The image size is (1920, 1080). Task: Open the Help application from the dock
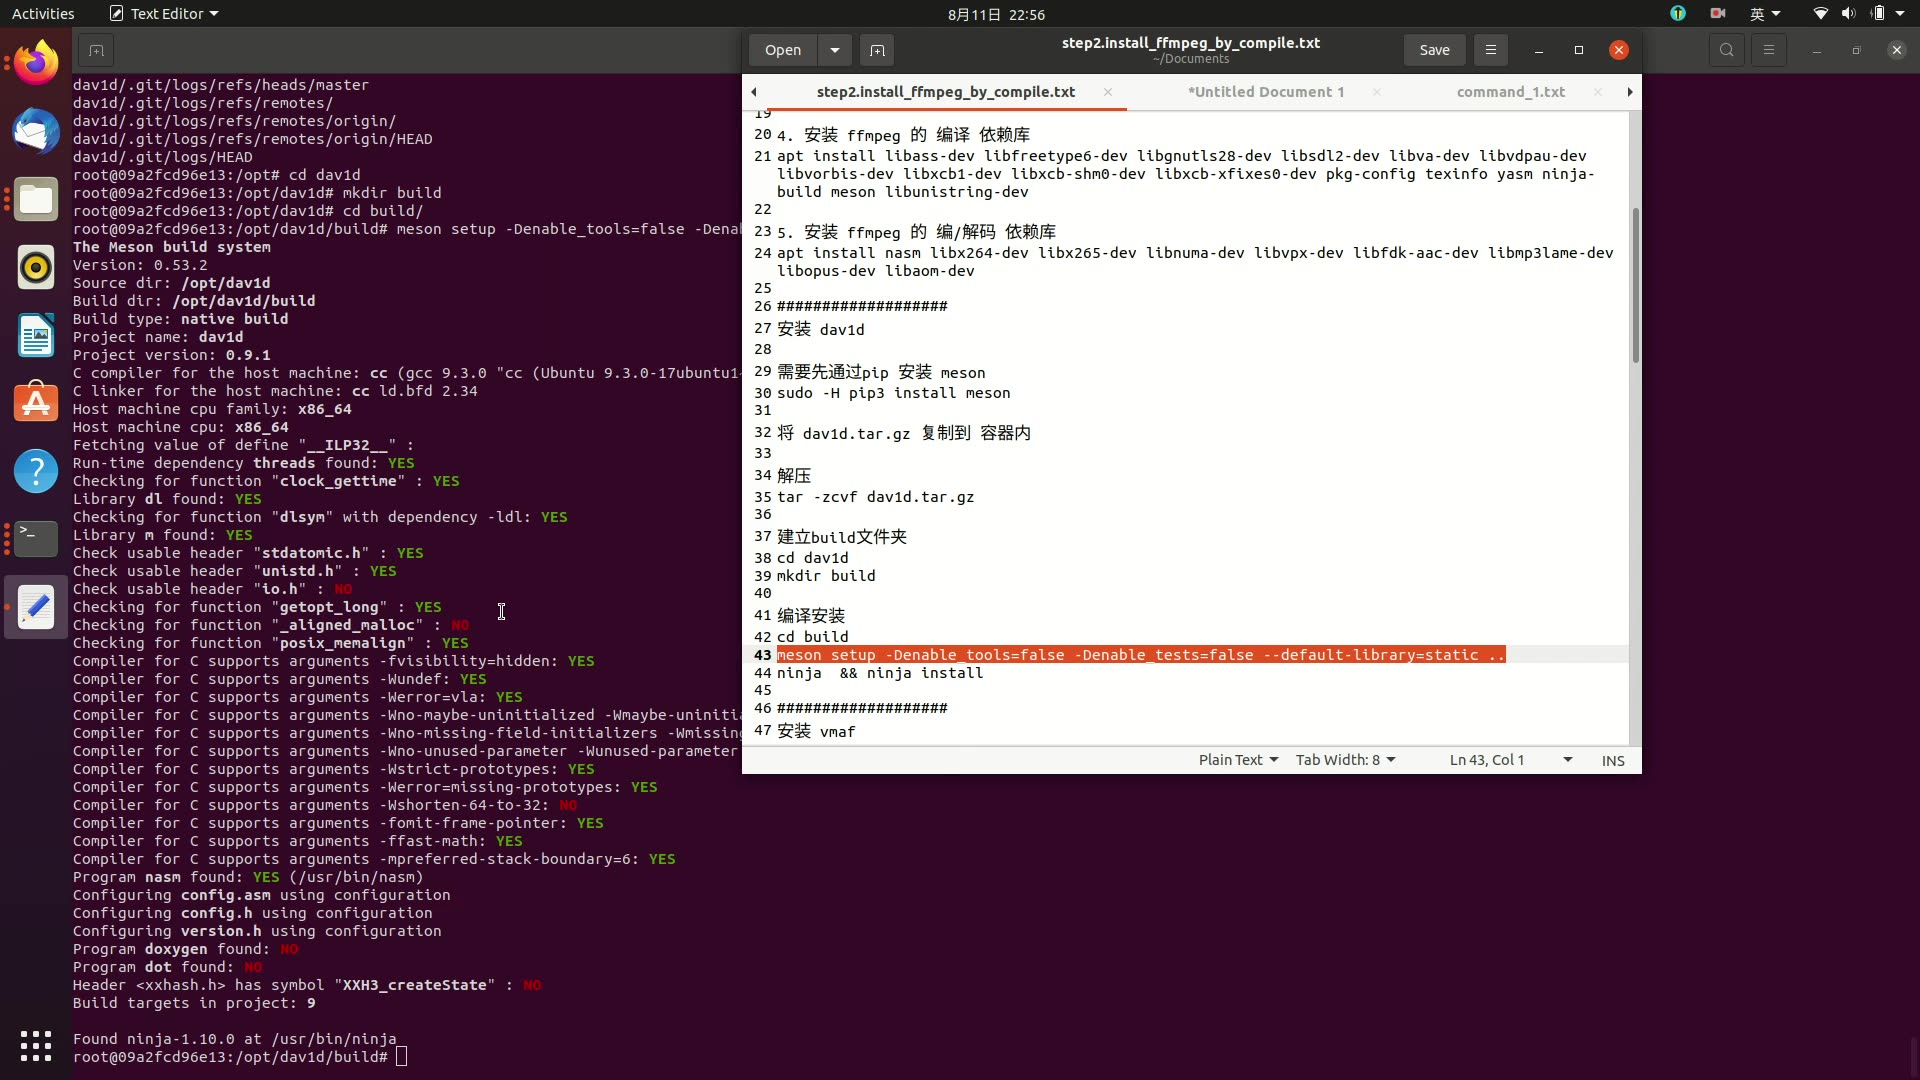pyautogui.click(x=35, y=470)
